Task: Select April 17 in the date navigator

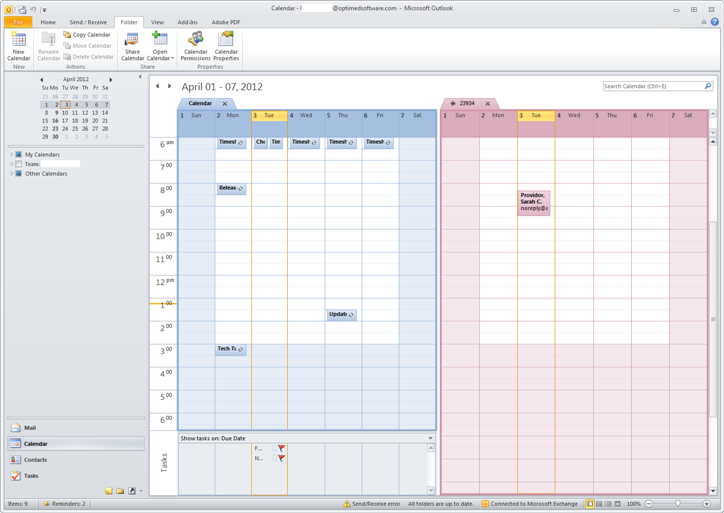Action: coord(65,120)
